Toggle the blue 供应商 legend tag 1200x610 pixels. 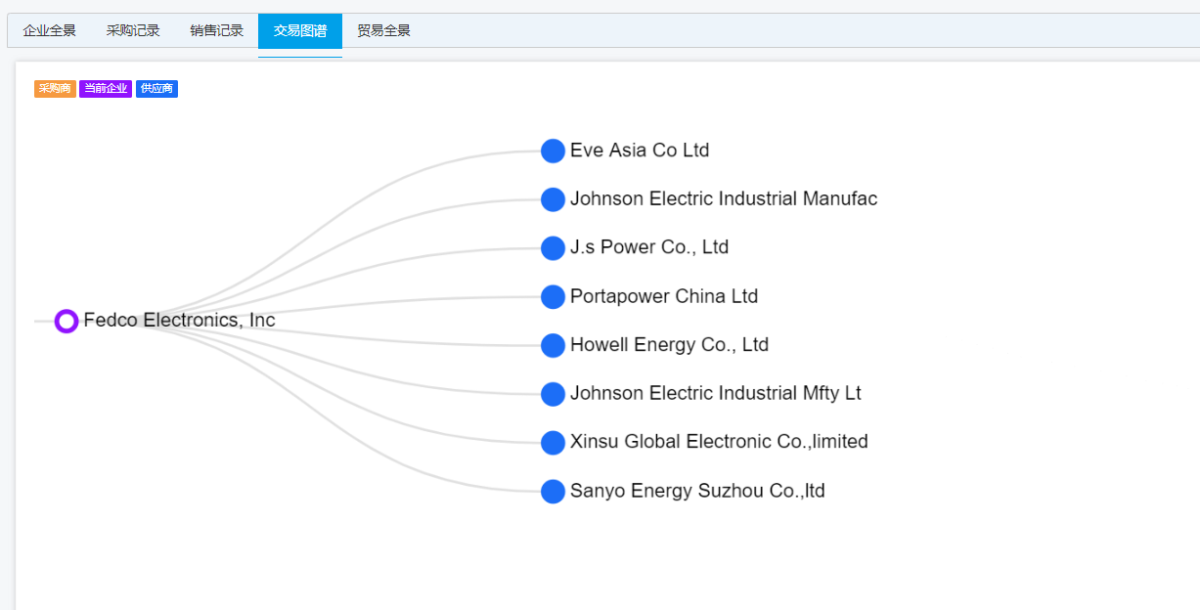pyautogui.click(x=157, y=89)
